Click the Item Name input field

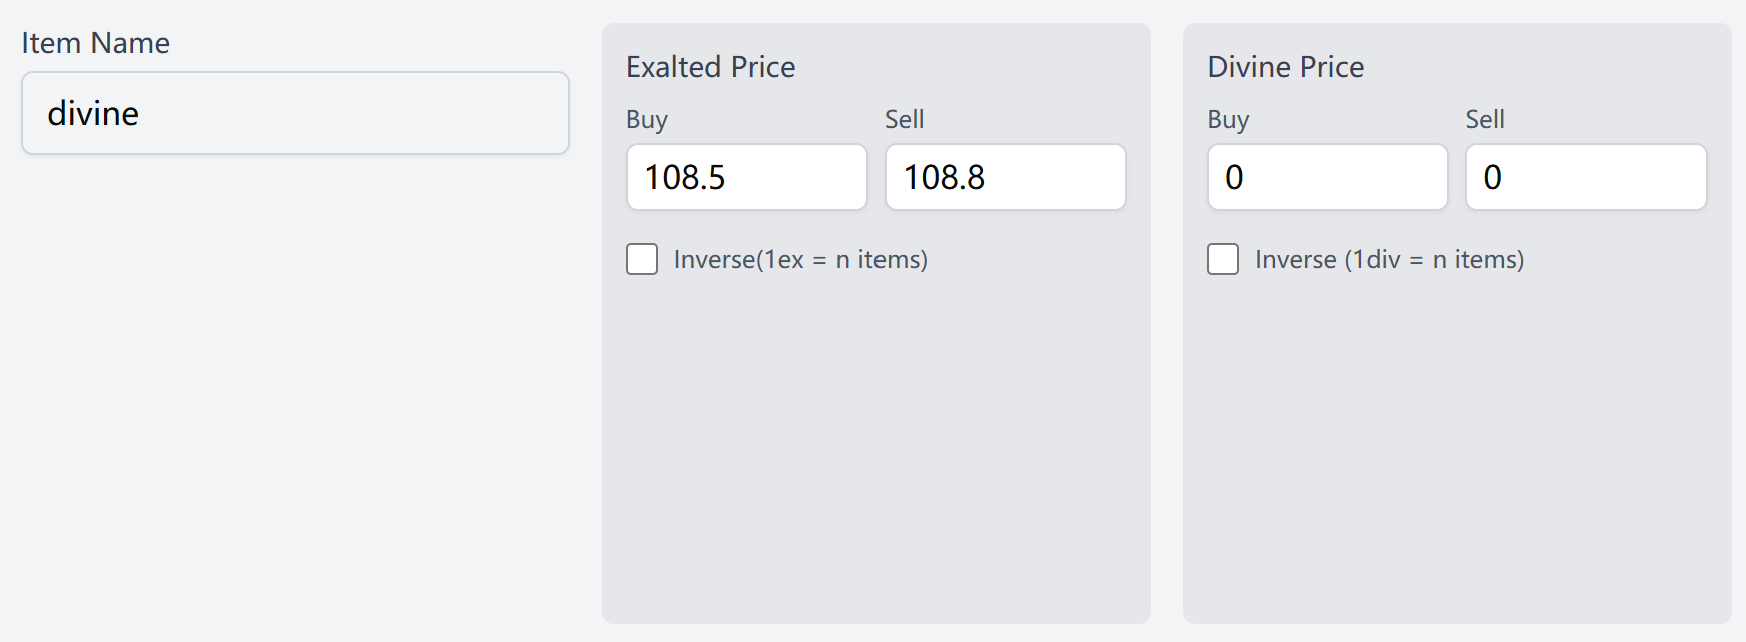point(294,112)
